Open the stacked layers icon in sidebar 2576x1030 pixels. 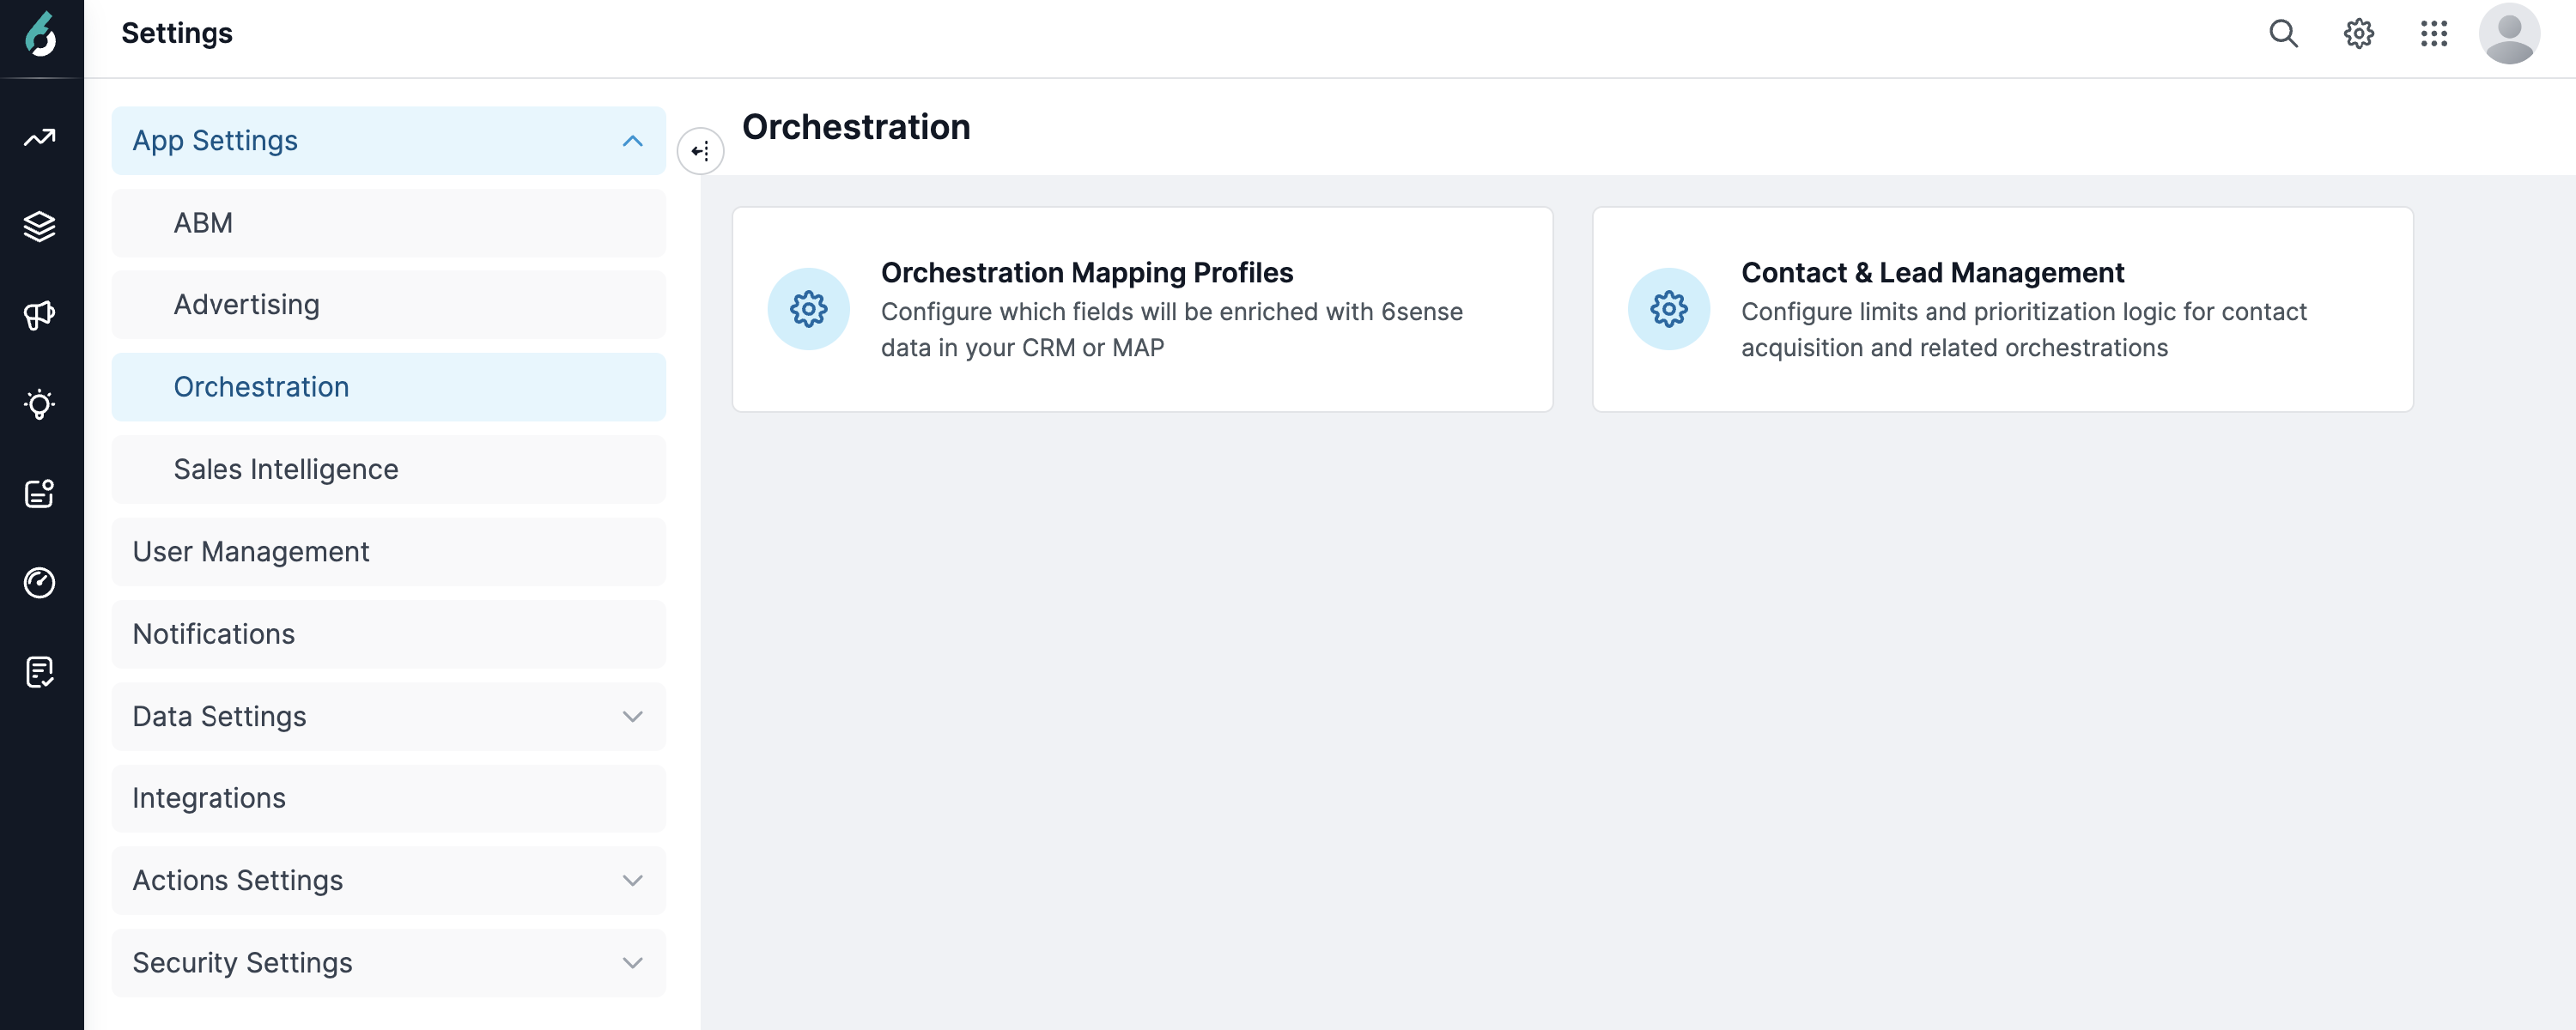(x=40, y=227)
